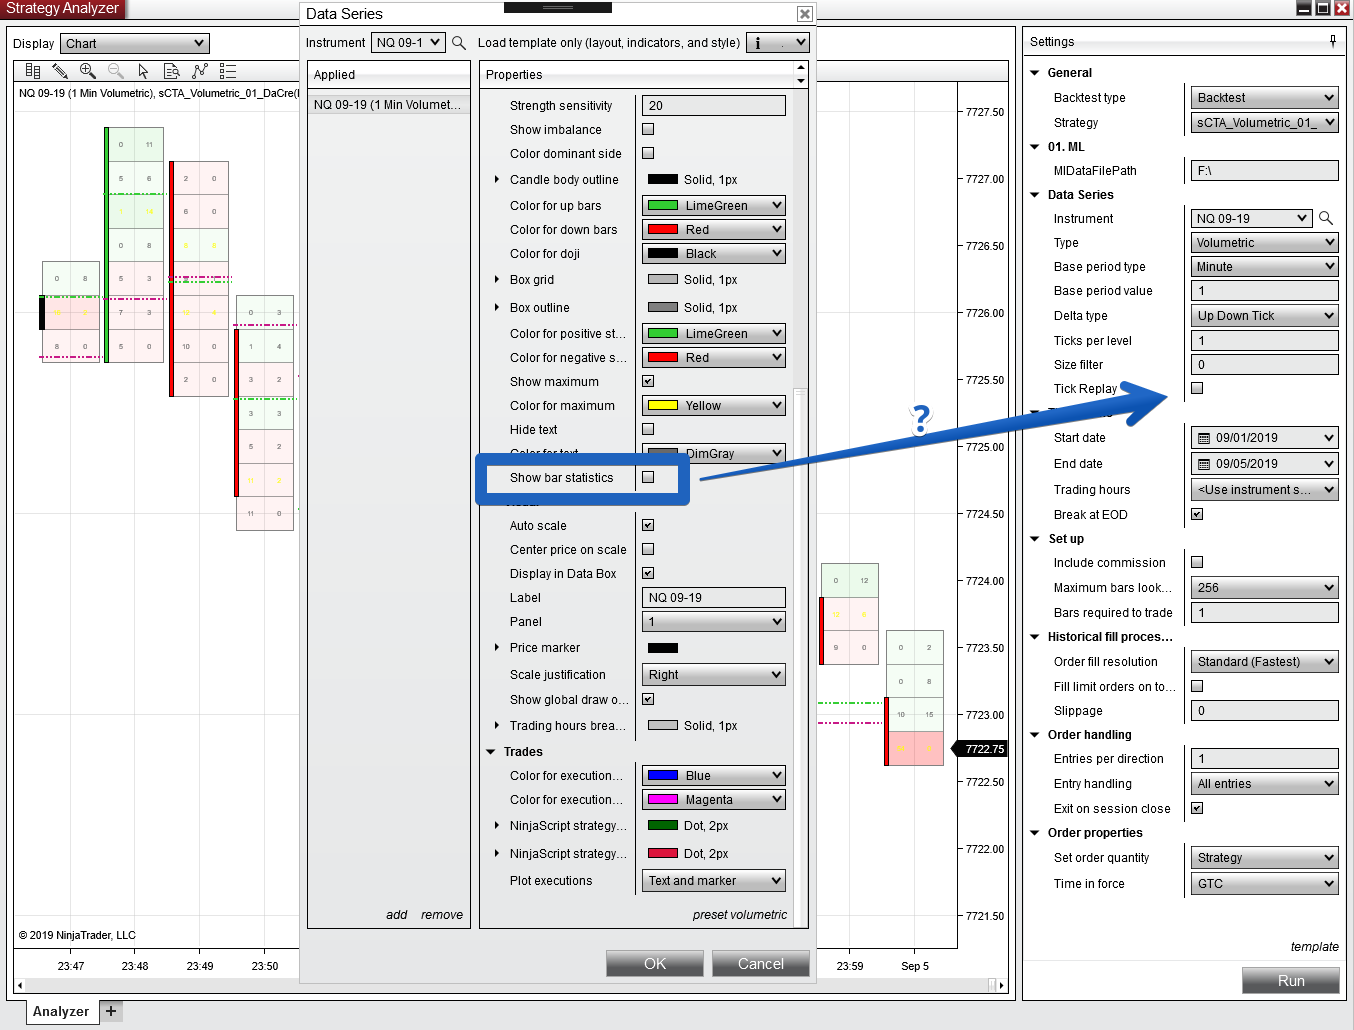
Task: Uncheck Show maximum
Action: (x=648, y=381)
